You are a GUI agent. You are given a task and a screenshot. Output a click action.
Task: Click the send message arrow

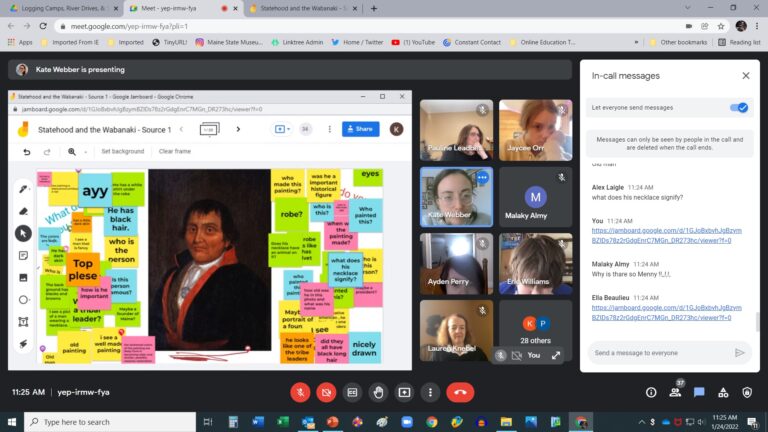click(740, 353)
